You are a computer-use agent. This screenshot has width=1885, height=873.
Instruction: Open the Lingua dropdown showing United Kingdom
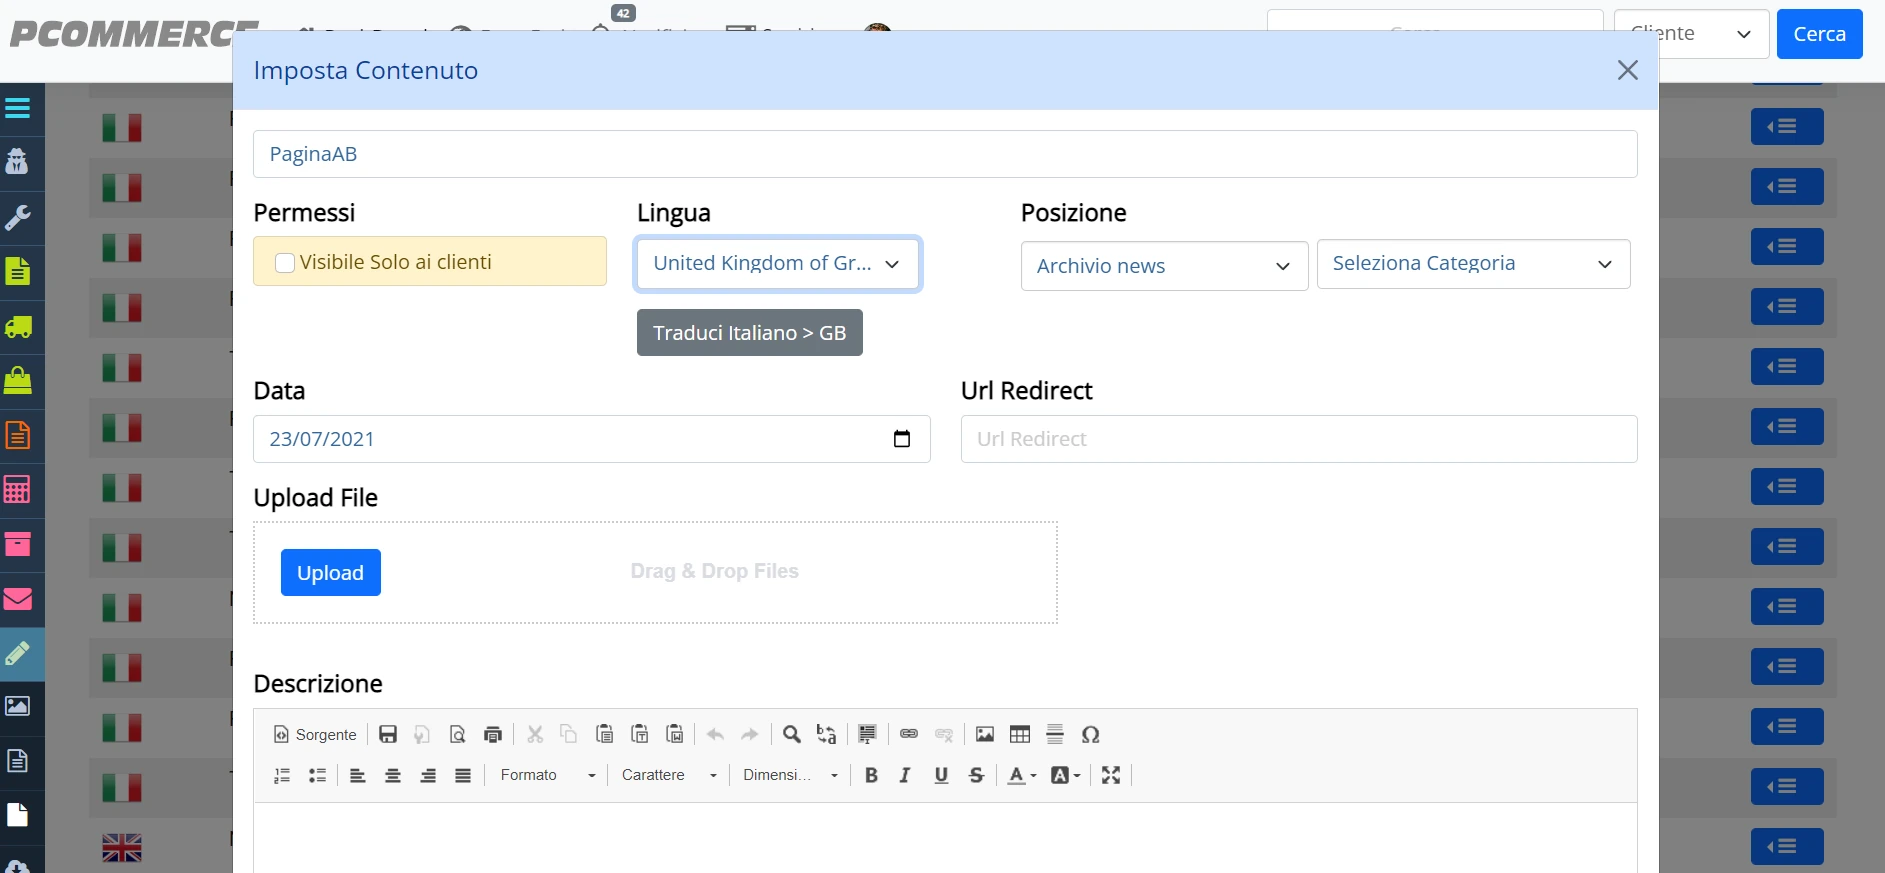(777, 264)
